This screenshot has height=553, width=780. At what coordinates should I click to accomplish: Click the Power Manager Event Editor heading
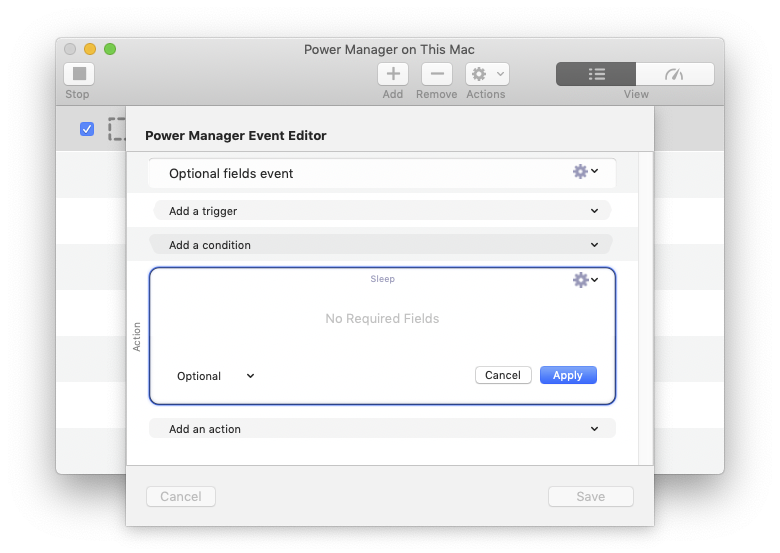(x=236, y=135)
